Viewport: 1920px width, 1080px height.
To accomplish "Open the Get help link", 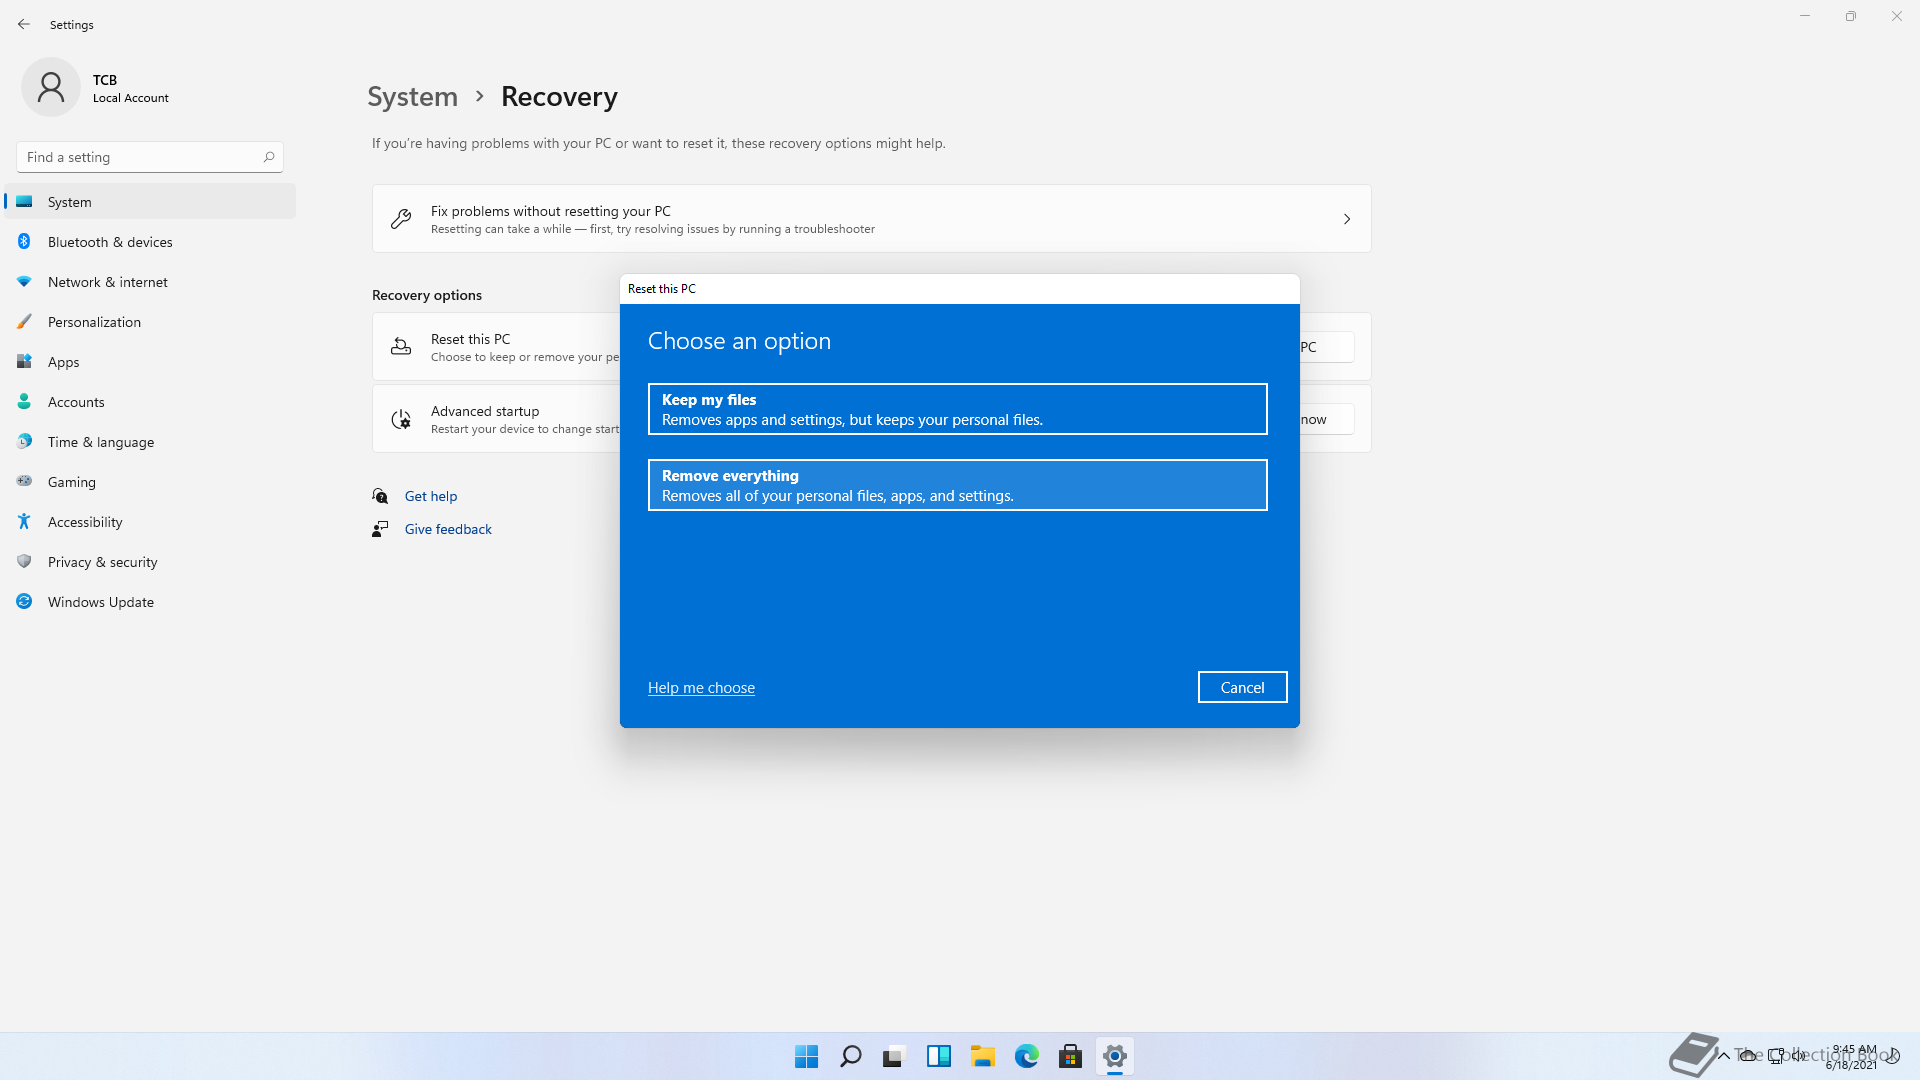I will pyautogui.click(x=430, y=496).
